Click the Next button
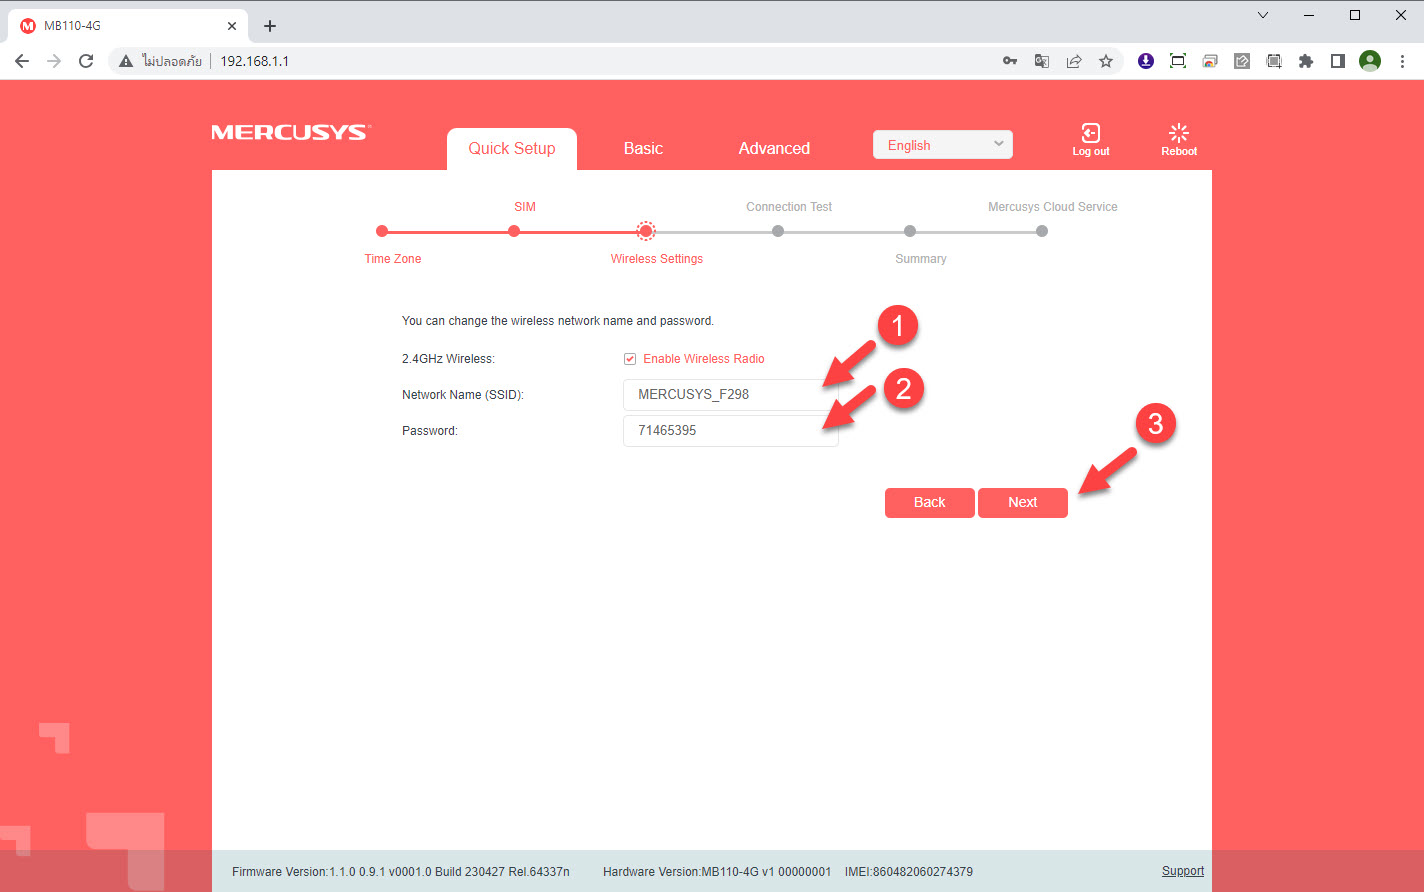1424x892 pixels. coord(1023,503)
